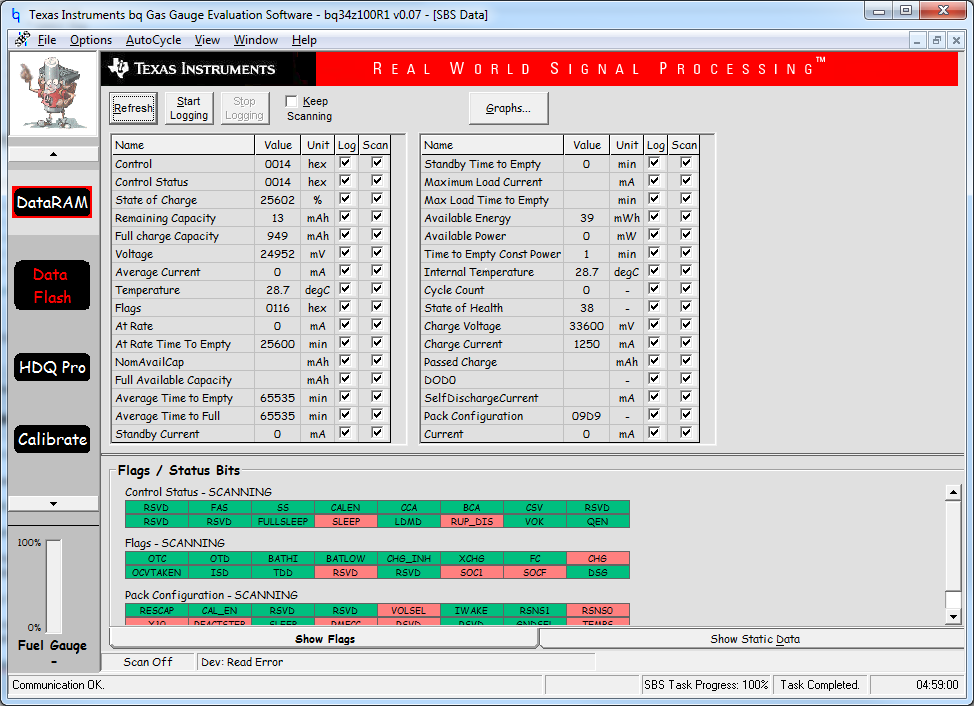Click flags panel scroll down arrow
974x706 pixels.
coord(953,616)
